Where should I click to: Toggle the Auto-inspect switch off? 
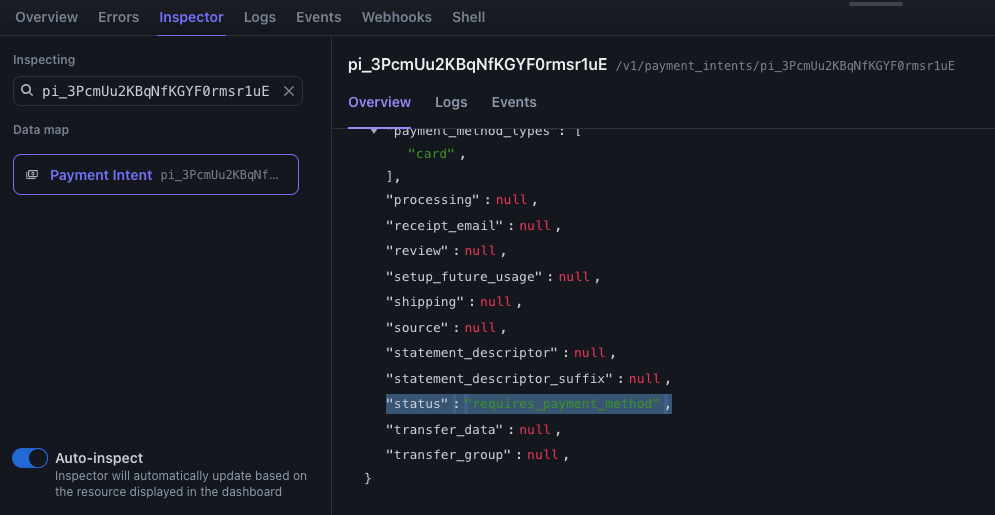click(x=30, y=458)
